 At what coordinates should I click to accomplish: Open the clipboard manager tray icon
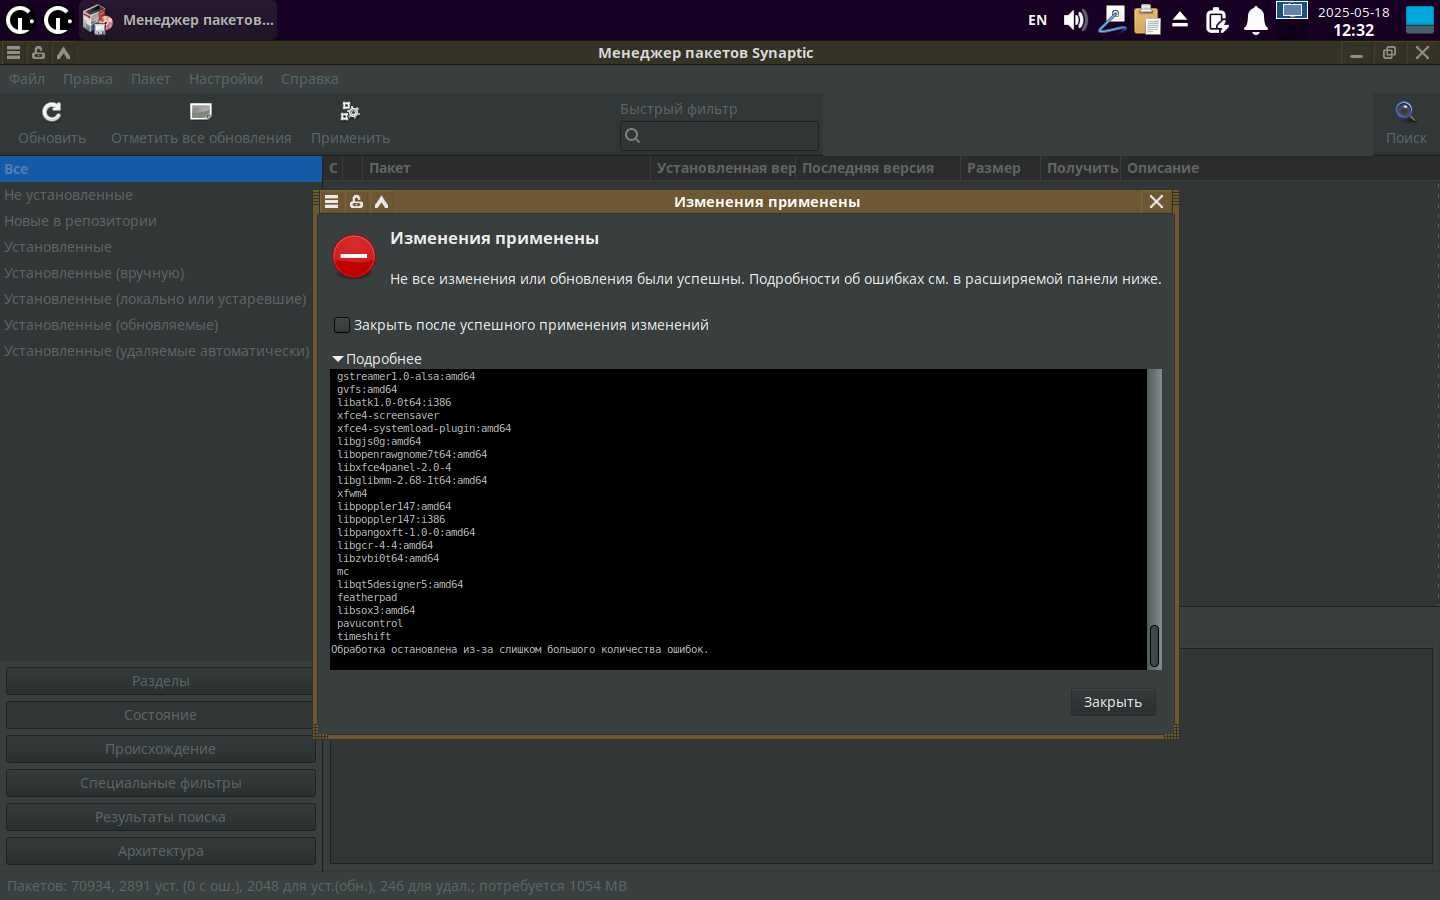(1147, 20)
